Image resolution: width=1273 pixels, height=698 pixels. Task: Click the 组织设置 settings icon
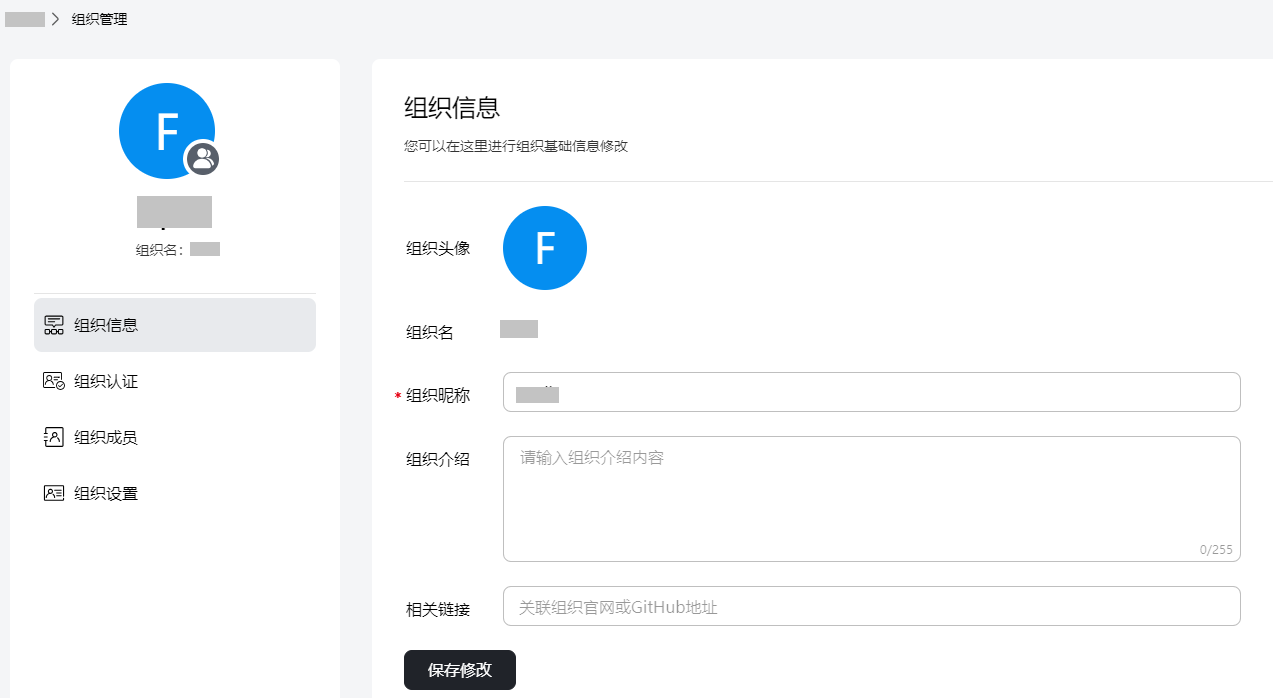coord(54,492)
